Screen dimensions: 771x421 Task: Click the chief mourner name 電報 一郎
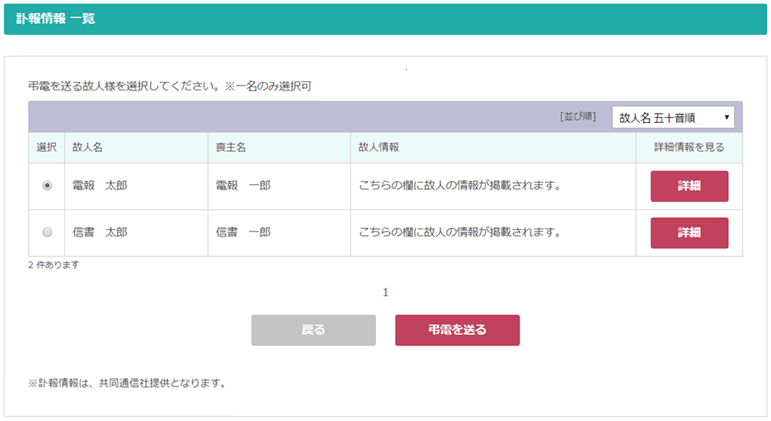(243, 186)
